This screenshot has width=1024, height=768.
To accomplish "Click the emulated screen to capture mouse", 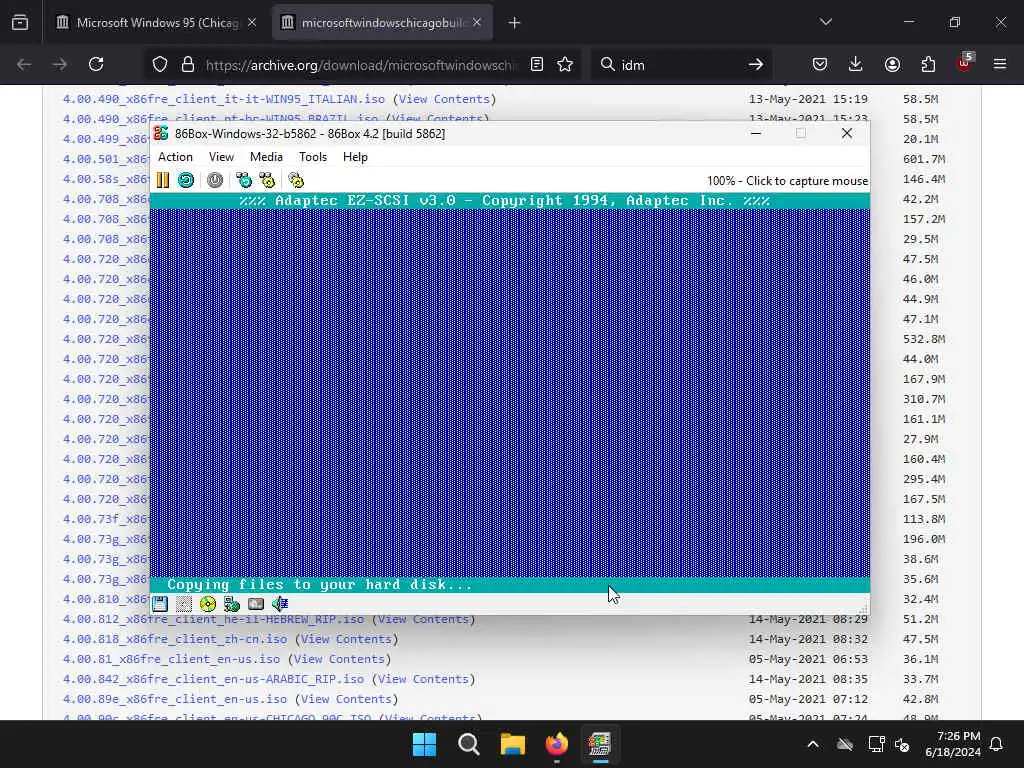I will 509,392.
